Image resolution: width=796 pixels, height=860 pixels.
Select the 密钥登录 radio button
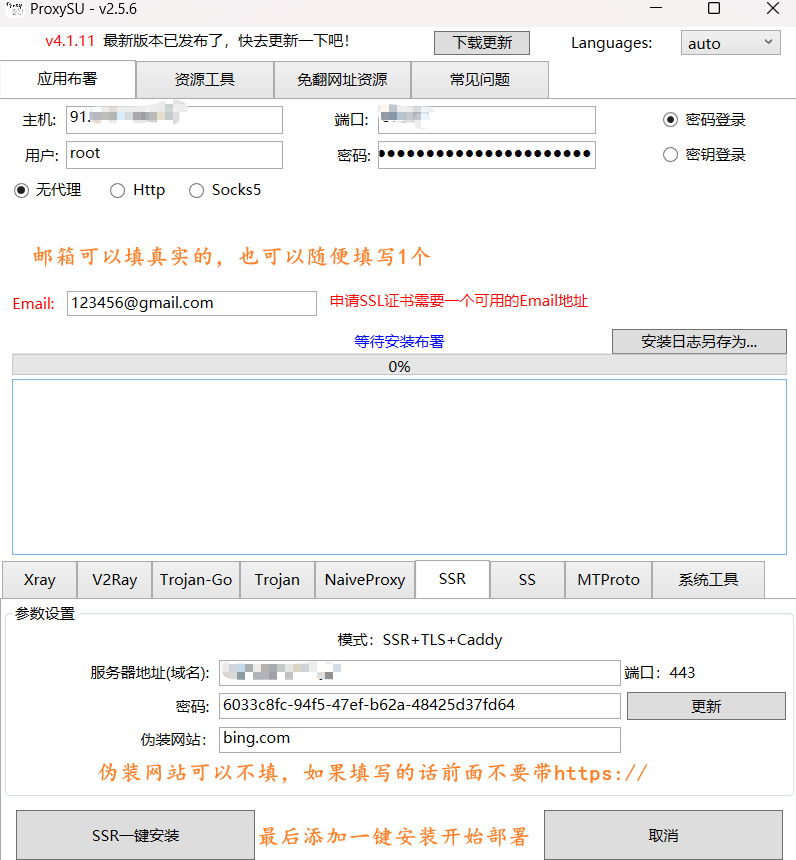tap(671, 155)
